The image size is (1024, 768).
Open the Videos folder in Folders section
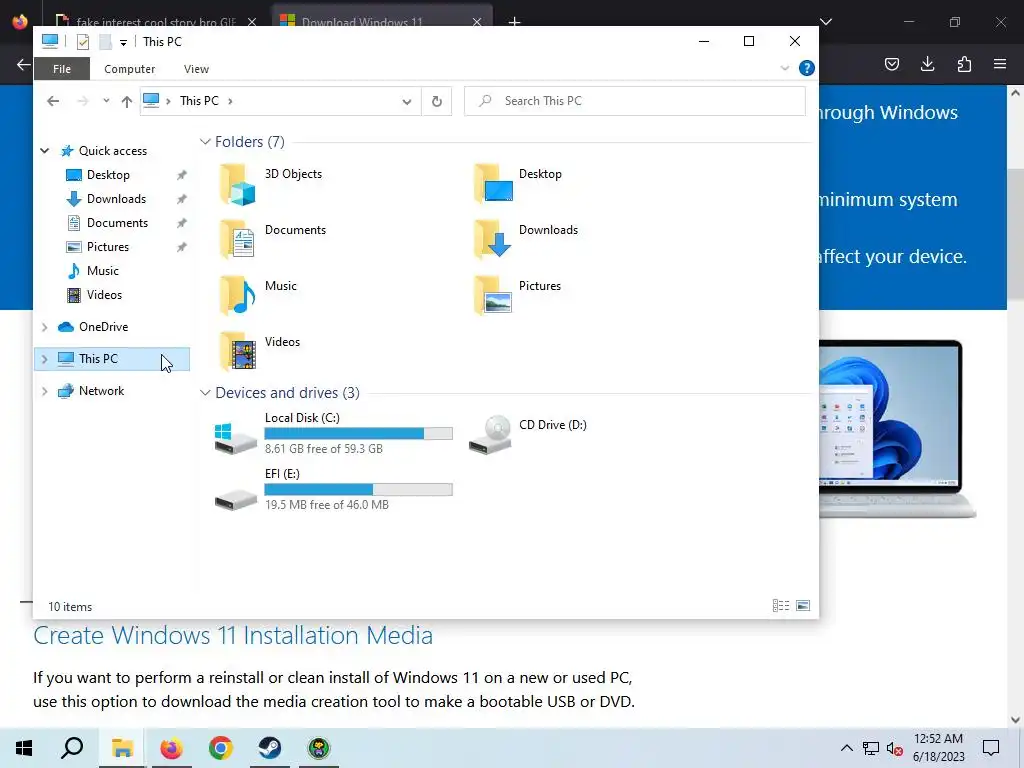pyautogui.click(x=260, y=353)
